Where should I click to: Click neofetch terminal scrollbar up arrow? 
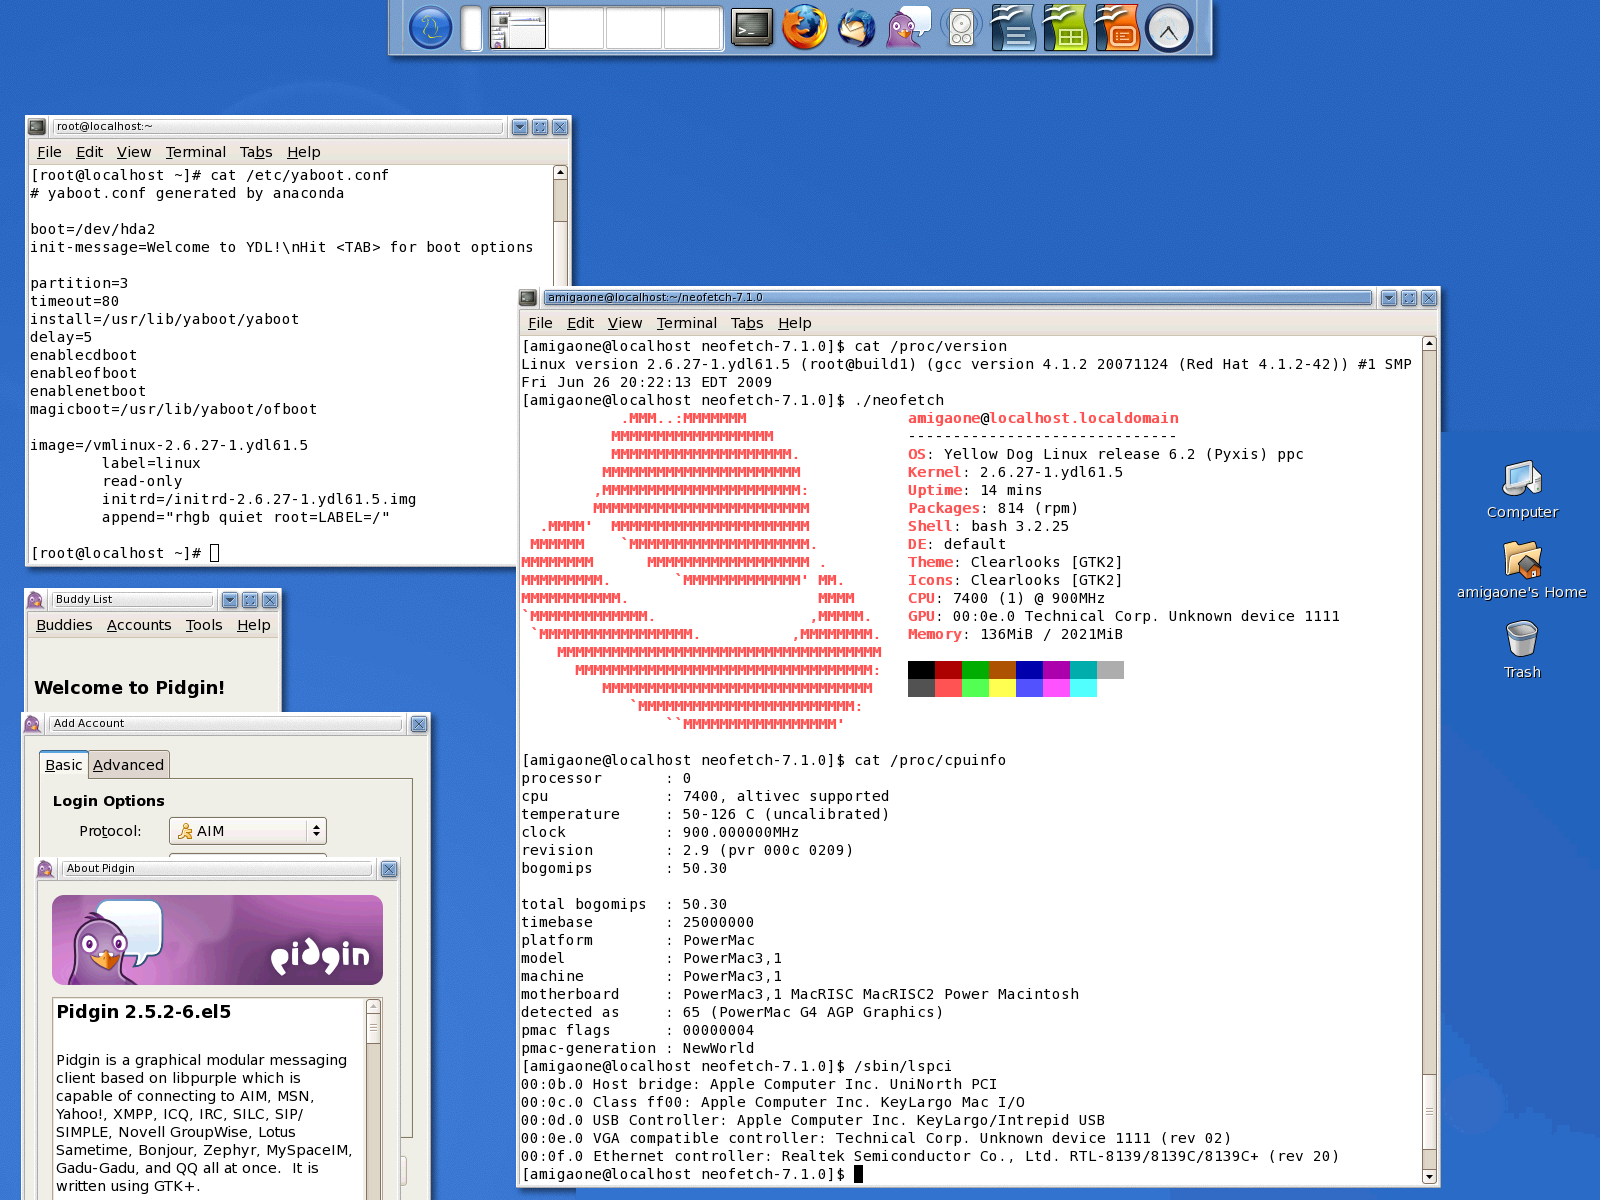pyautogui.click(x=1429, y=344)
